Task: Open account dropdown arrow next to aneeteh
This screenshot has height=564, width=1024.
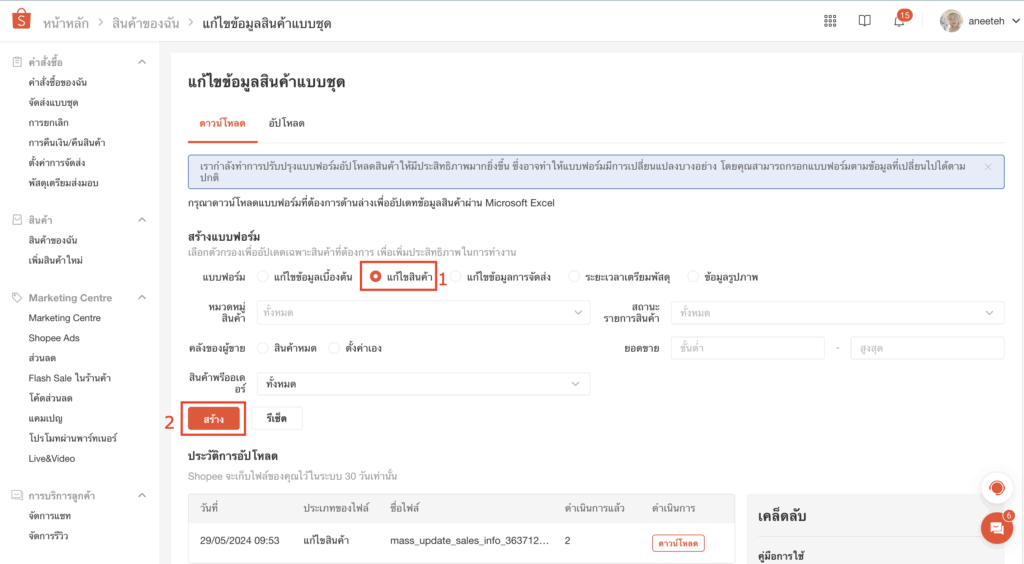Action: [x=1016, y=21]
